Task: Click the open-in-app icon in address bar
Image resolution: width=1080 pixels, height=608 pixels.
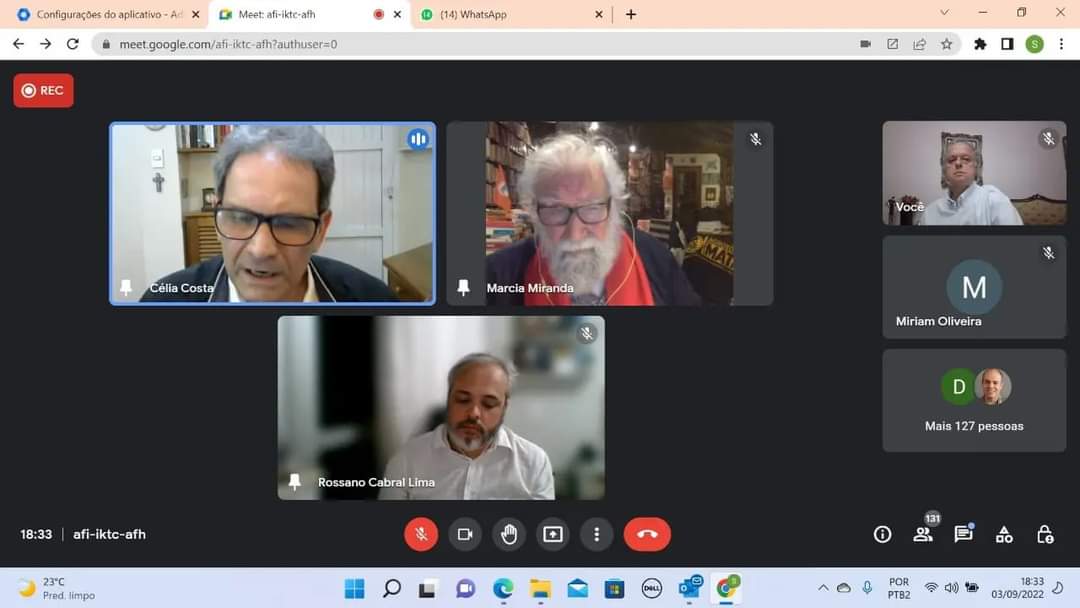Action: click(x=893, y=44)
